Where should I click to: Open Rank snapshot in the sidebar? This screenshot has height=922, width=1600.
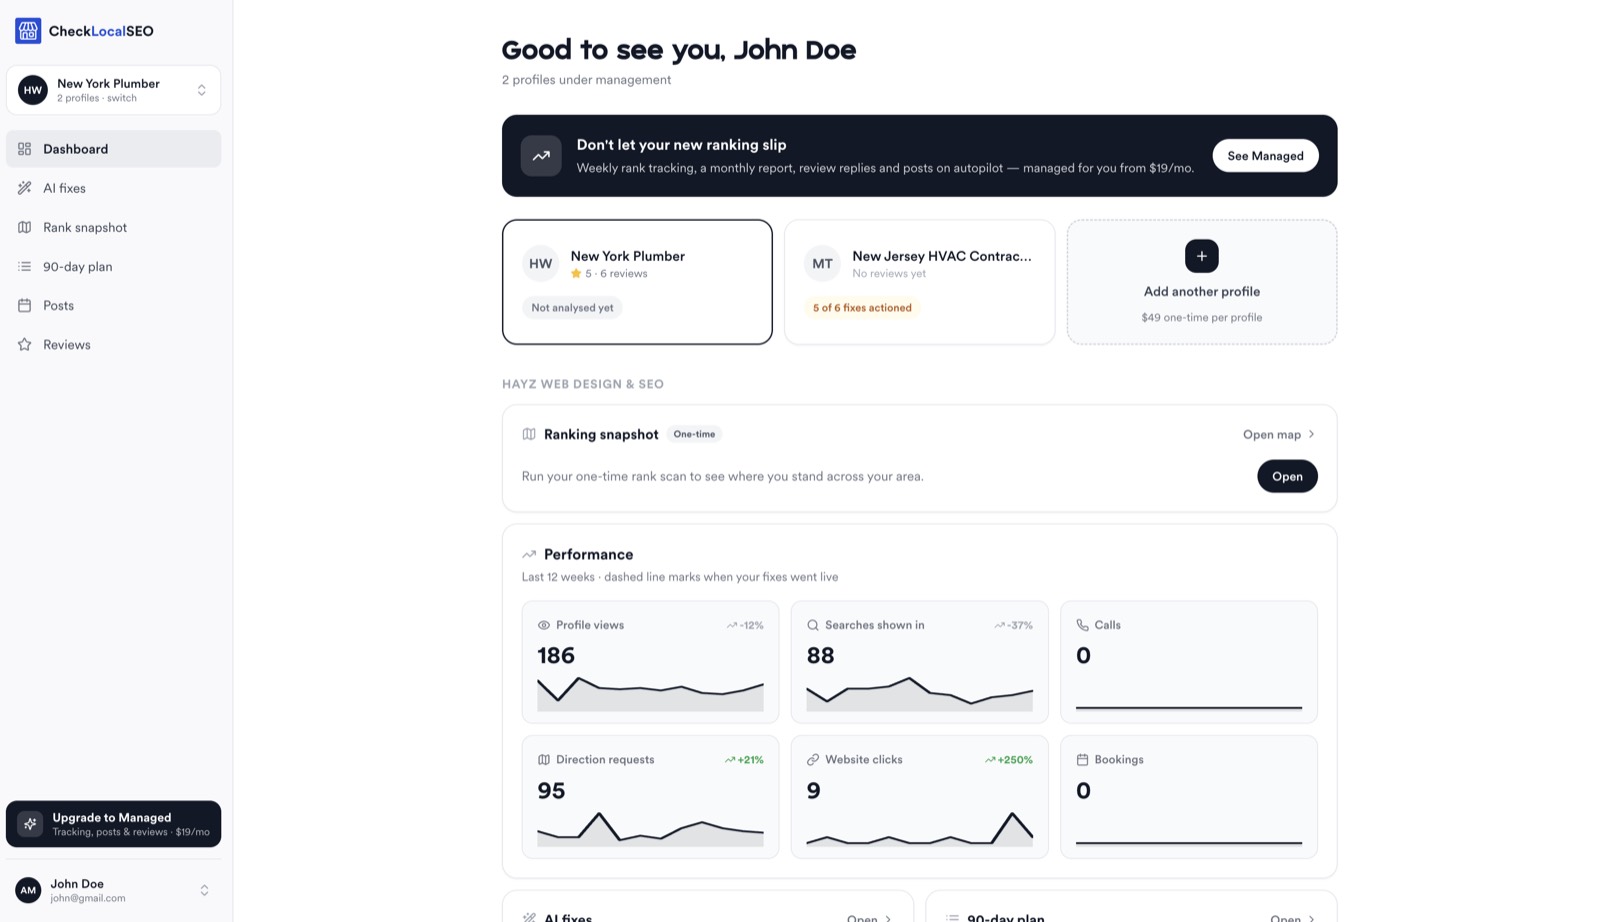[x=113, y=227]
